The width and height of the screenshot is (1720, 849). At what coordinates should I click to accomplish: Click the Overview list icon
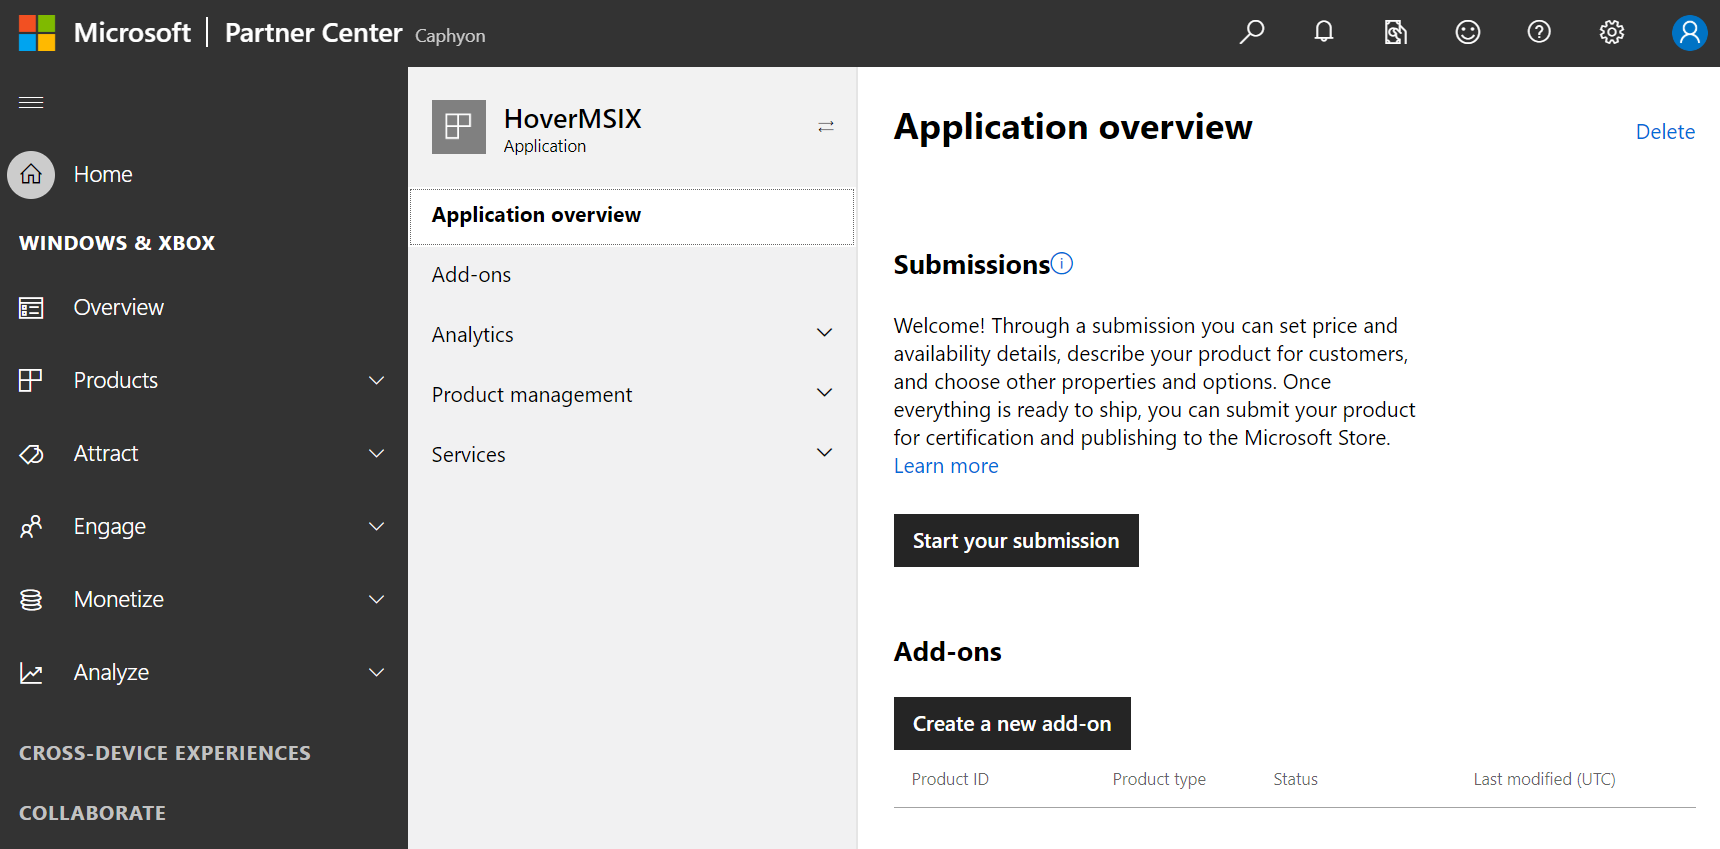31,308
